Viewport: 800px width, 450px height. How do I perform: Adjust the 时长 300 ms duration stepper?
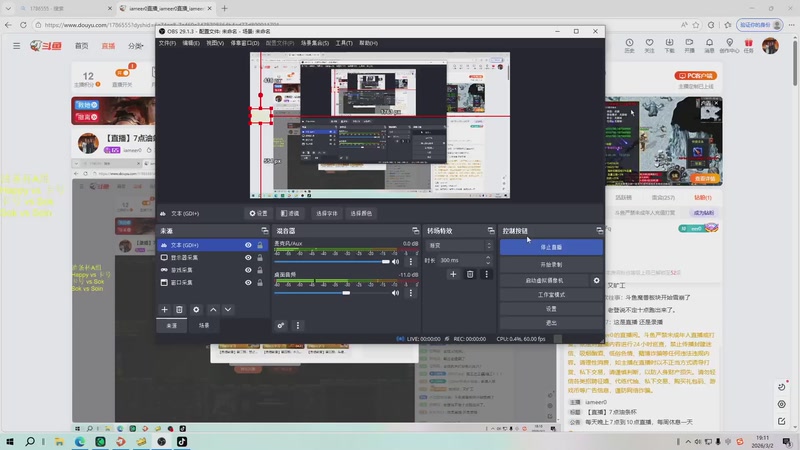pos(488,260)
